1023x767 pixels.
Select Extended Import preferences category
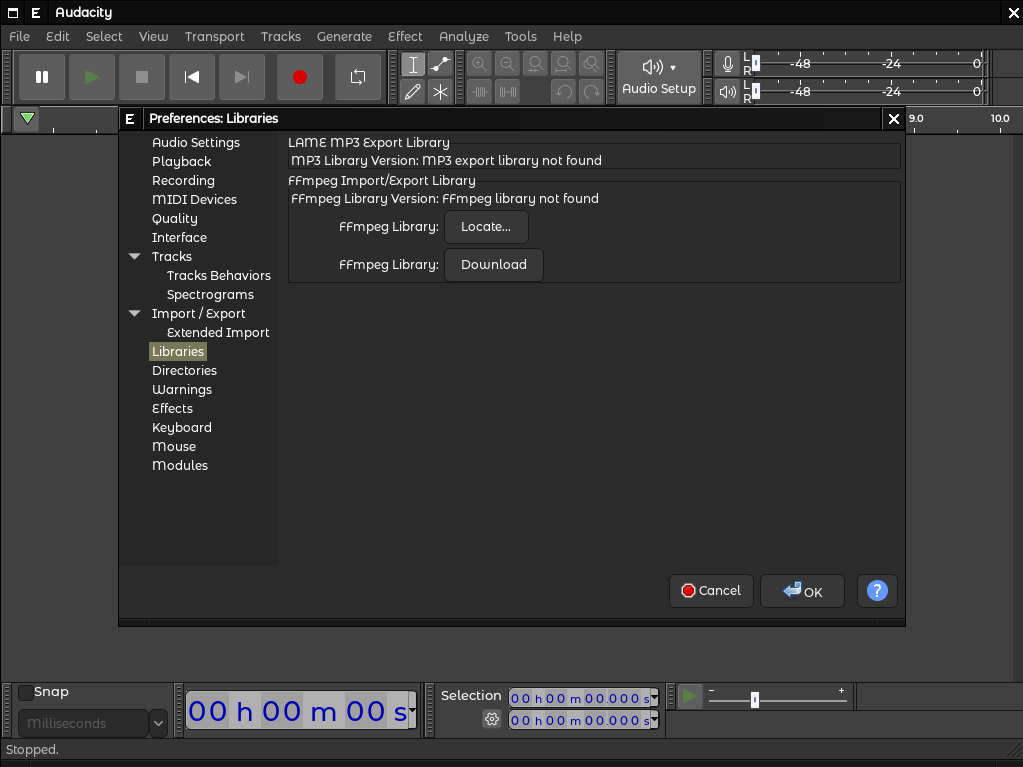click(218, 332)
